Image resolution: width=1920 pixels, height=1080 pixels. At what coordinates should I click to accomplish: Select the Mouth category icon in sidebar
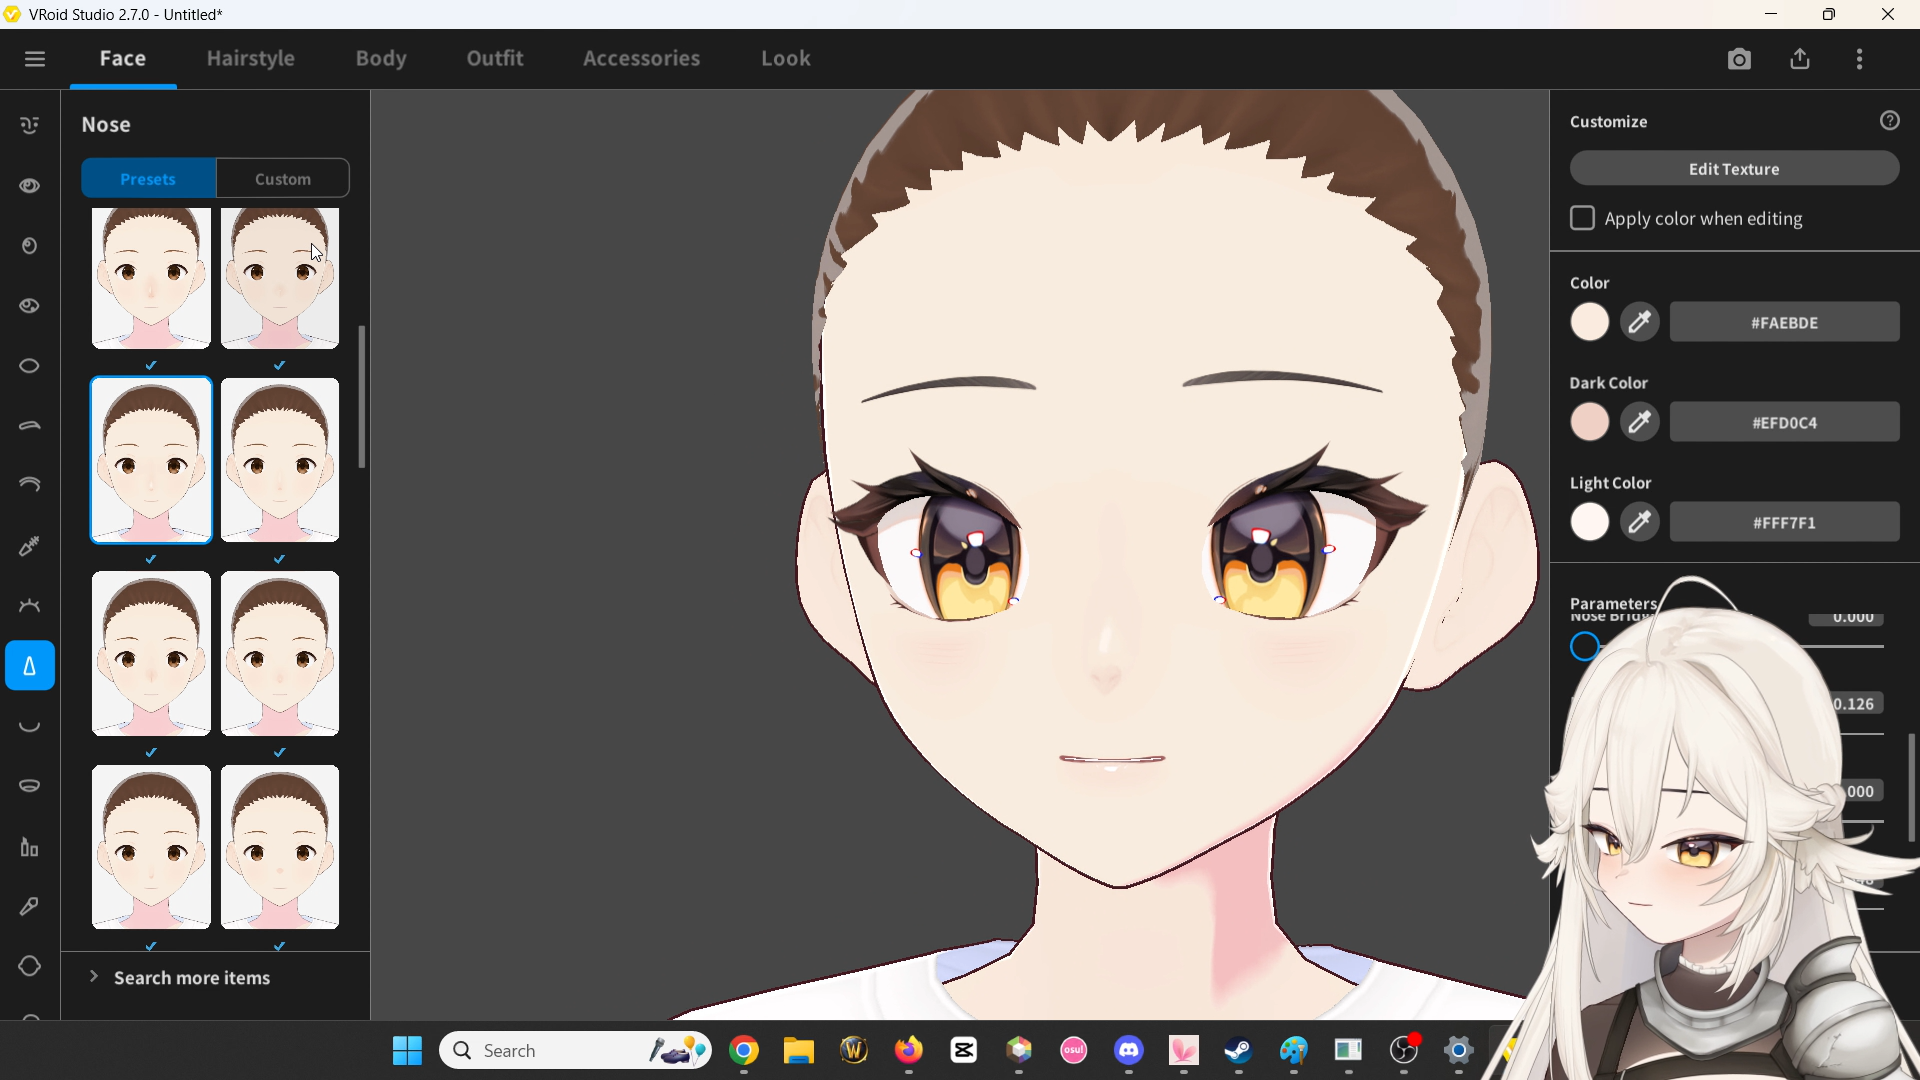30,727
